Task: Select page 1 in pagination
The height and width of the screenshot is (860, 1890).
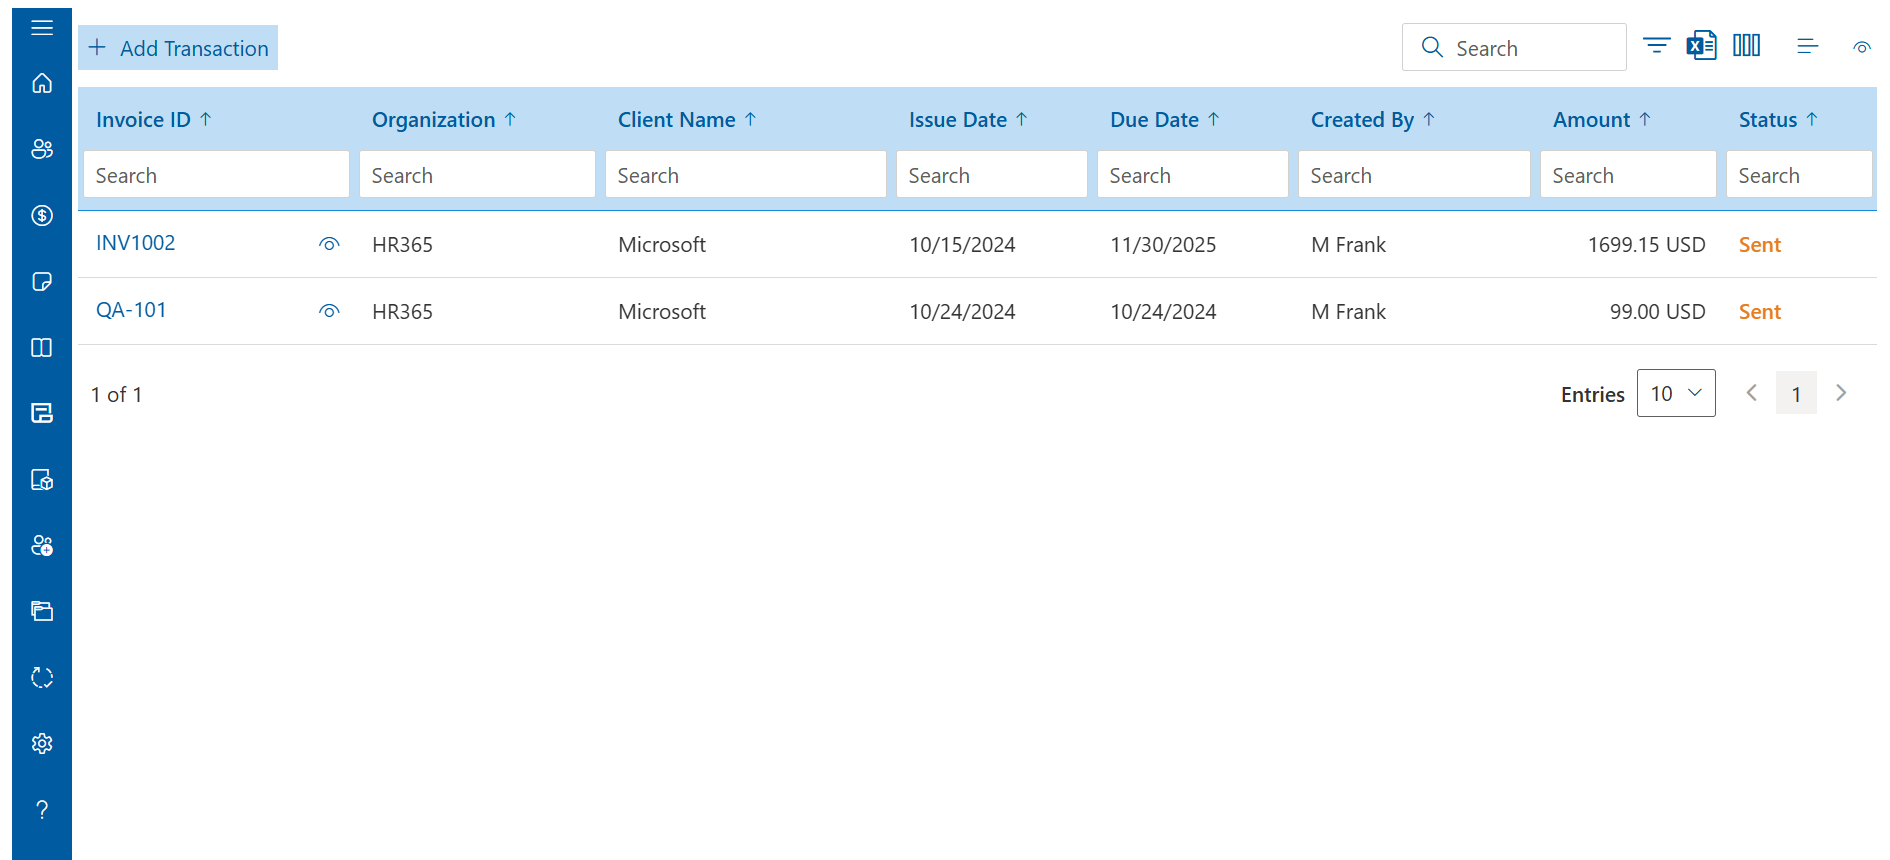Action: [x=1796, y=394]
